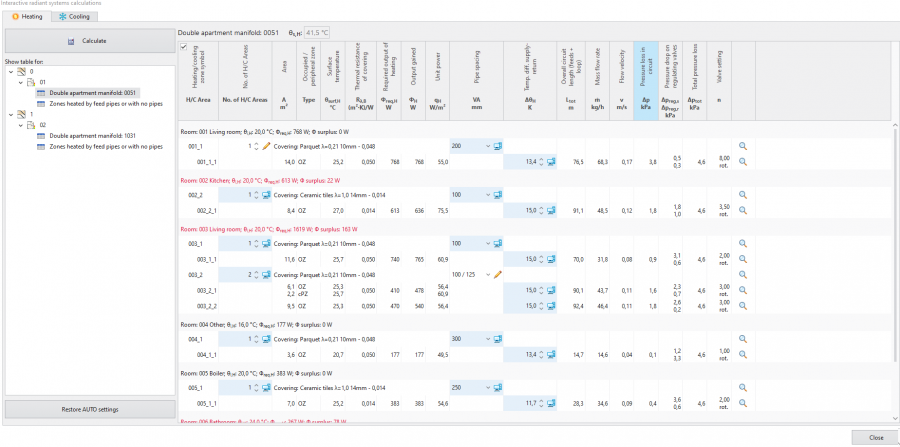Click the table's vertical scrollbar
This screenshot has width=900, height=447.
pyautogui.click(x=894, y=250)
